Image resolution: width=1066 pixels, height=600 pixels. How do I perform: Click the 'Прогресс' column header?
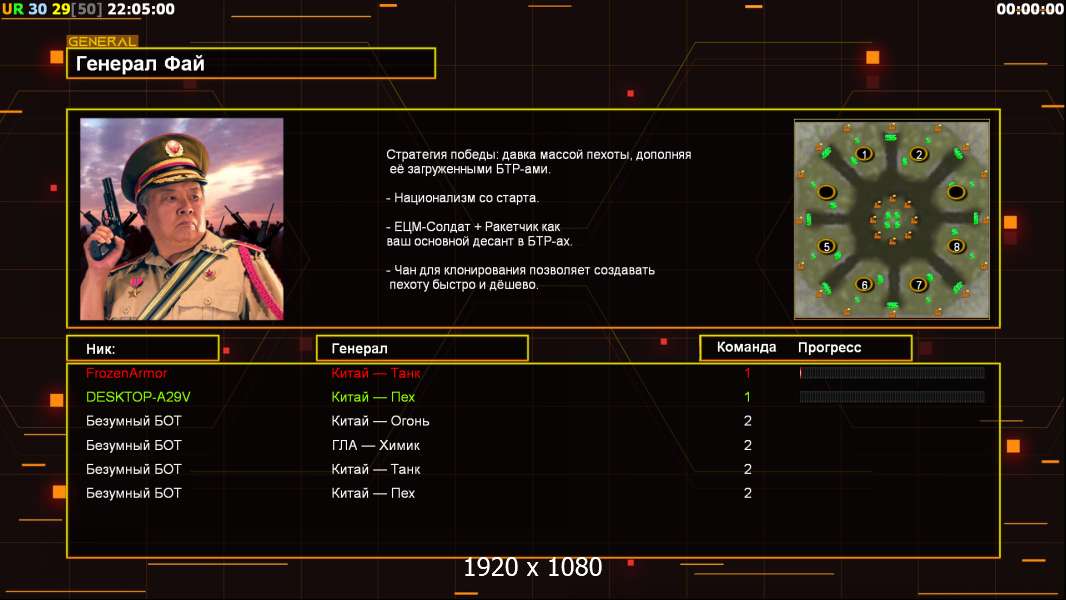point(829,348)
